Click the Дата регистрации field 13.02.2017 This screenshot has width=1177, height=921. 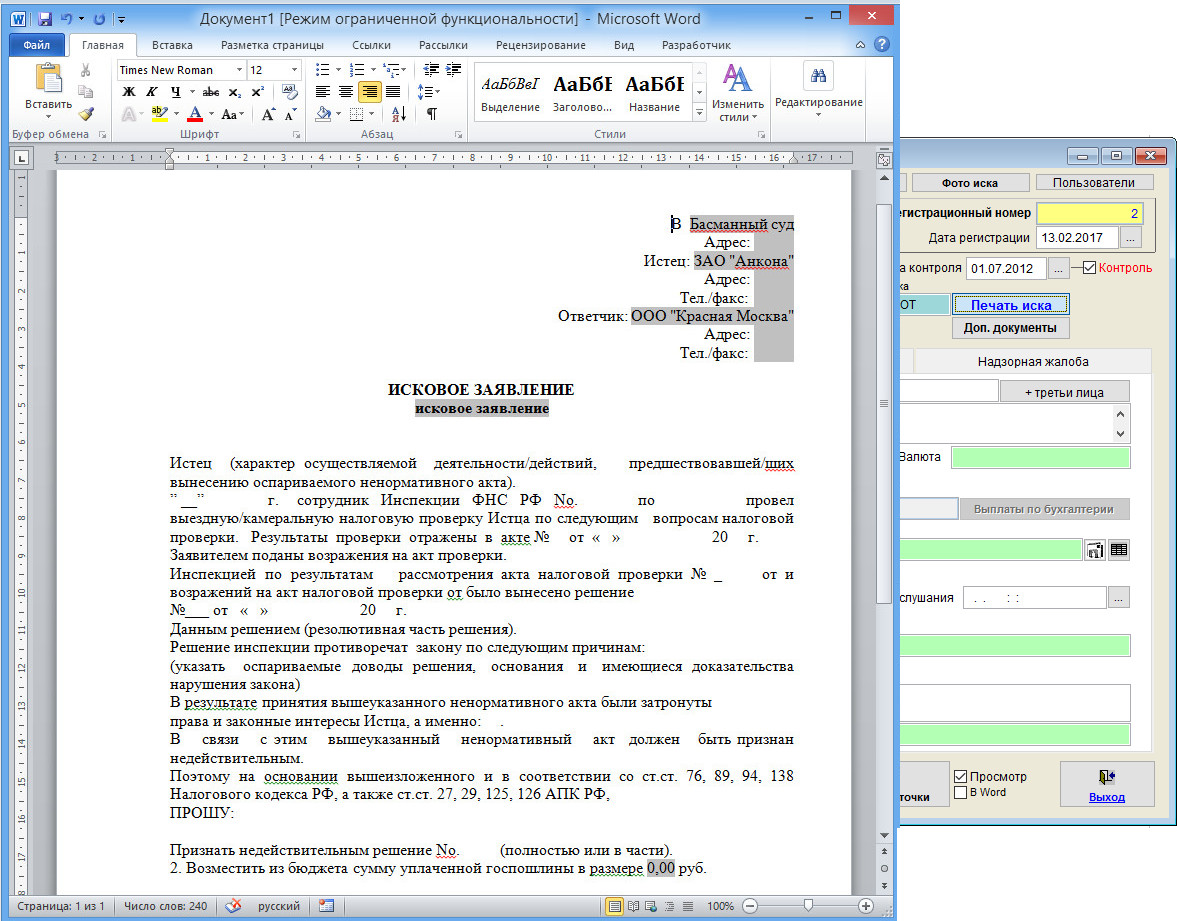(x=1078, y=238)
